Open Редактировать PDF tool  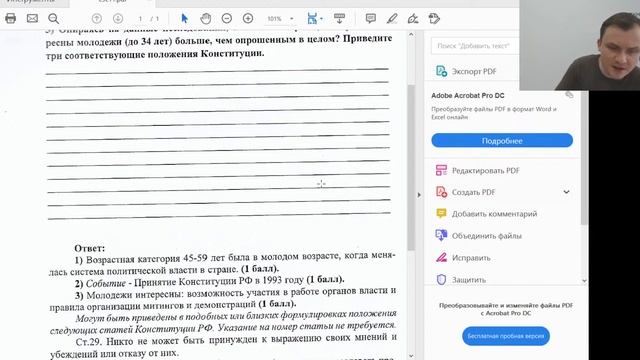point(486,171)
